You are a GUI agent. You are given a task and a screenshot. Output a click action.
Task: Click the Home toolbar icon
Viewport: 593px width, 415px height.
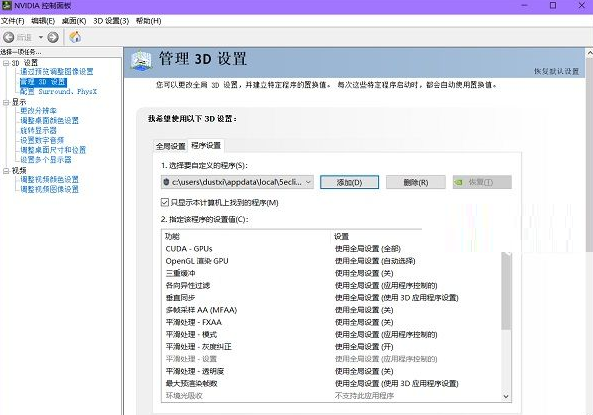pyautogui.click(x=75, y=37)
